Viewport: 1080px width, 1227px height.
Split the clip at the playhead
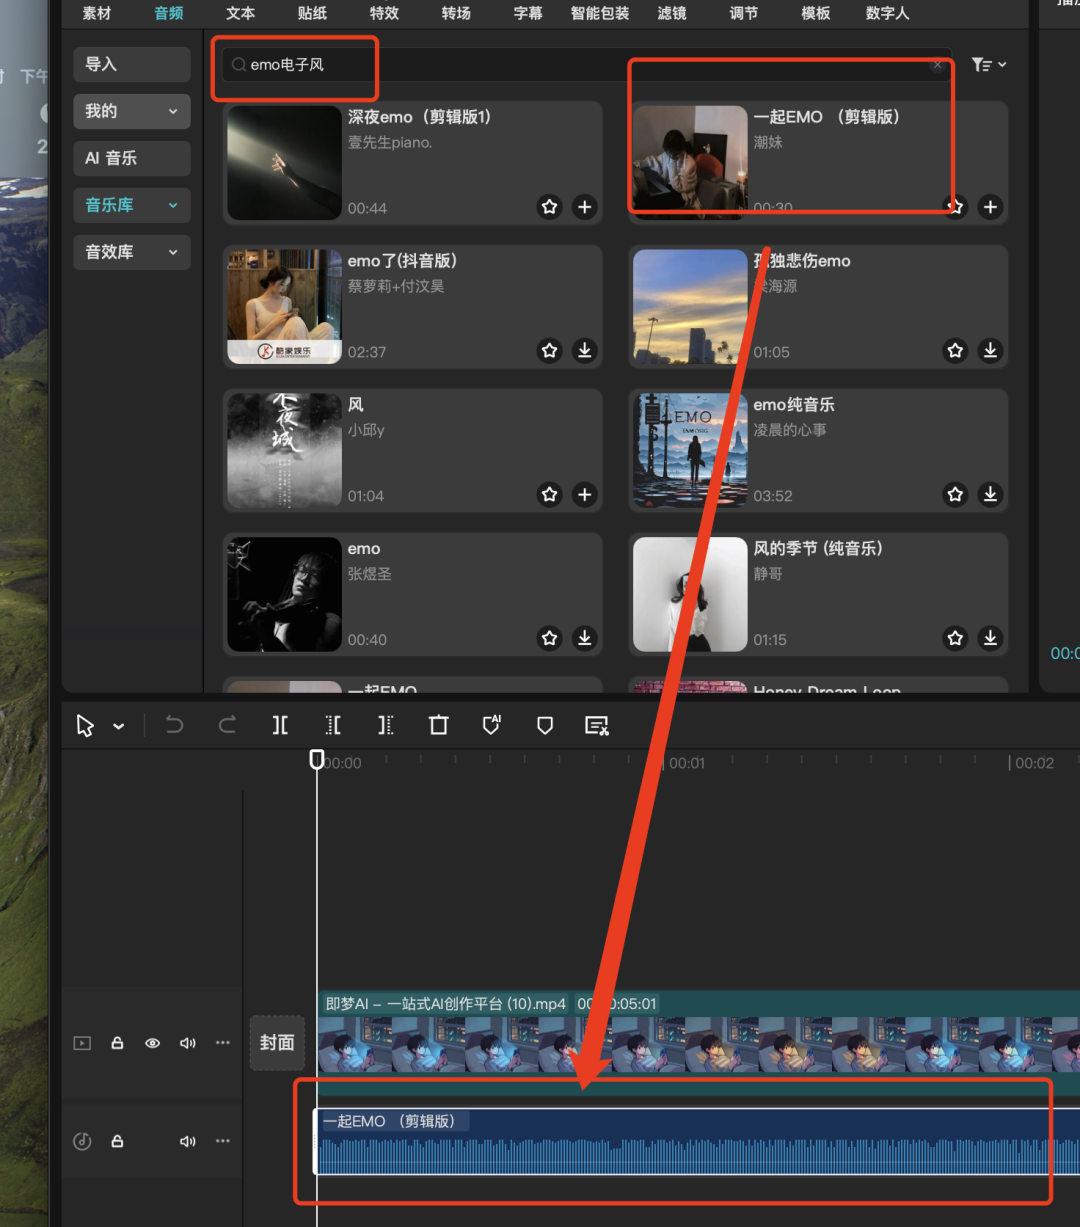pyautogui.click(x=280, y=725)
